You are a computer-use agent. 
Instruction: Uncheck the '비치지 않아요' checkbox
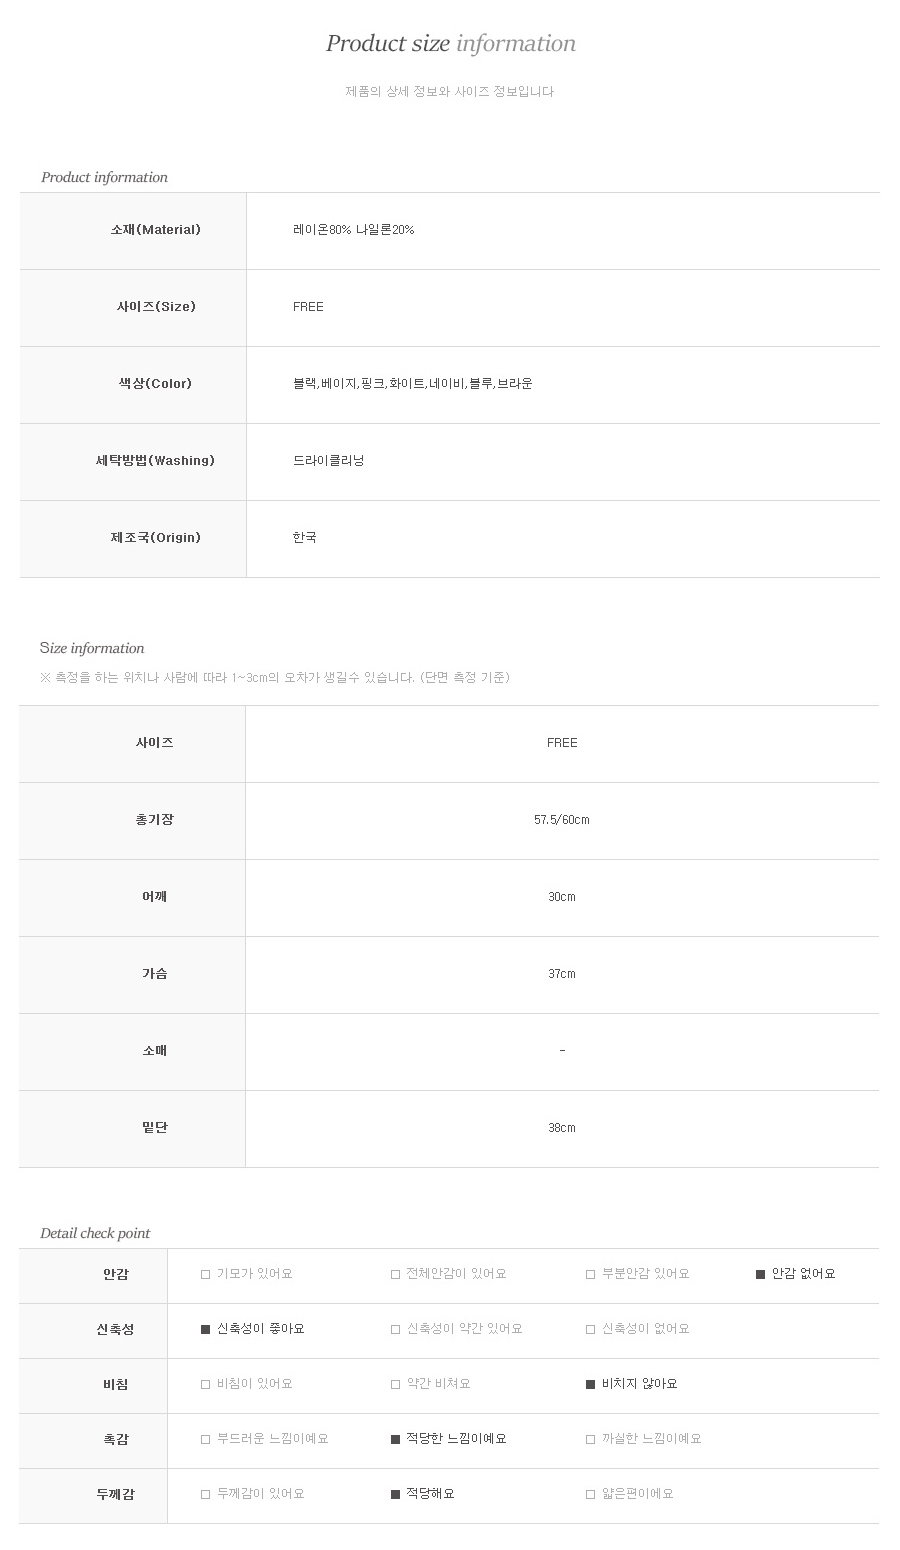click(591, 1385)
